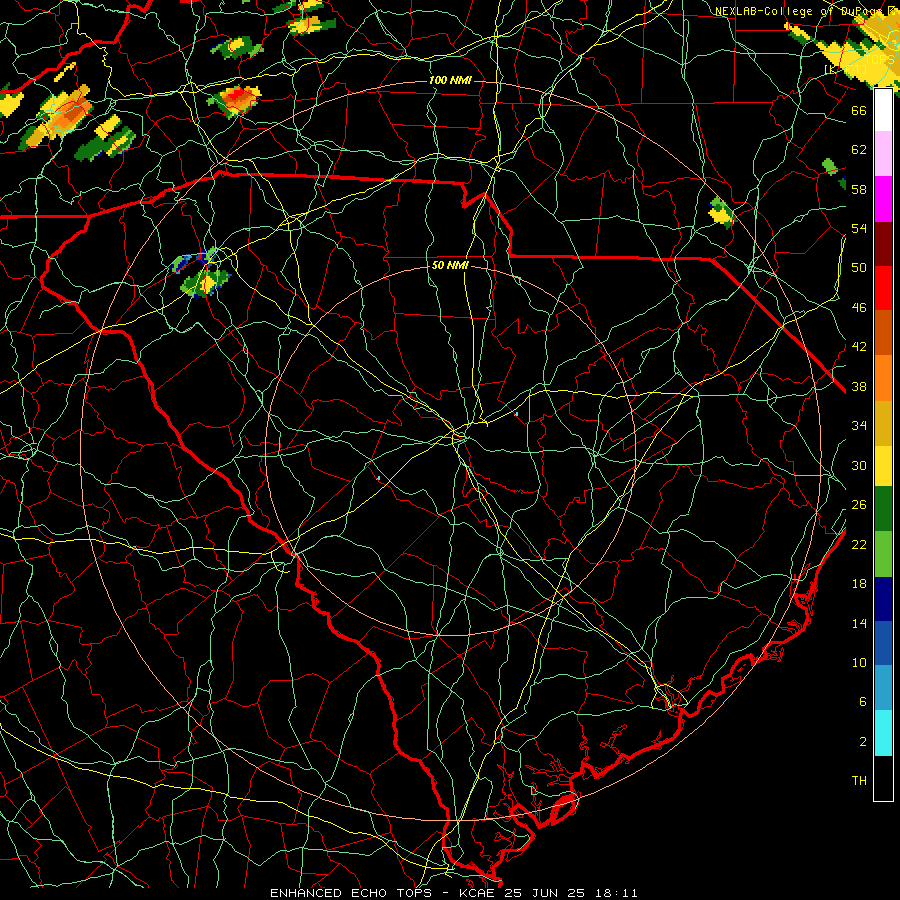The width and height of the screenshot is (900, 900).
Task: Select the light blue swatch near label 6
Action: point(883,687)
